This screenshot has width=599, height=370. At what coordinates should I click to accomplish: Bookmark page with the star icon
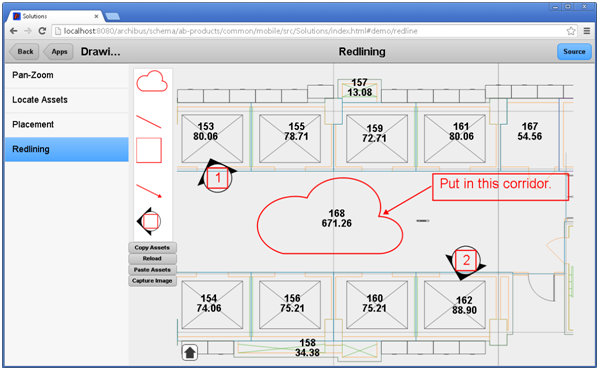click(x=571, y=31)
